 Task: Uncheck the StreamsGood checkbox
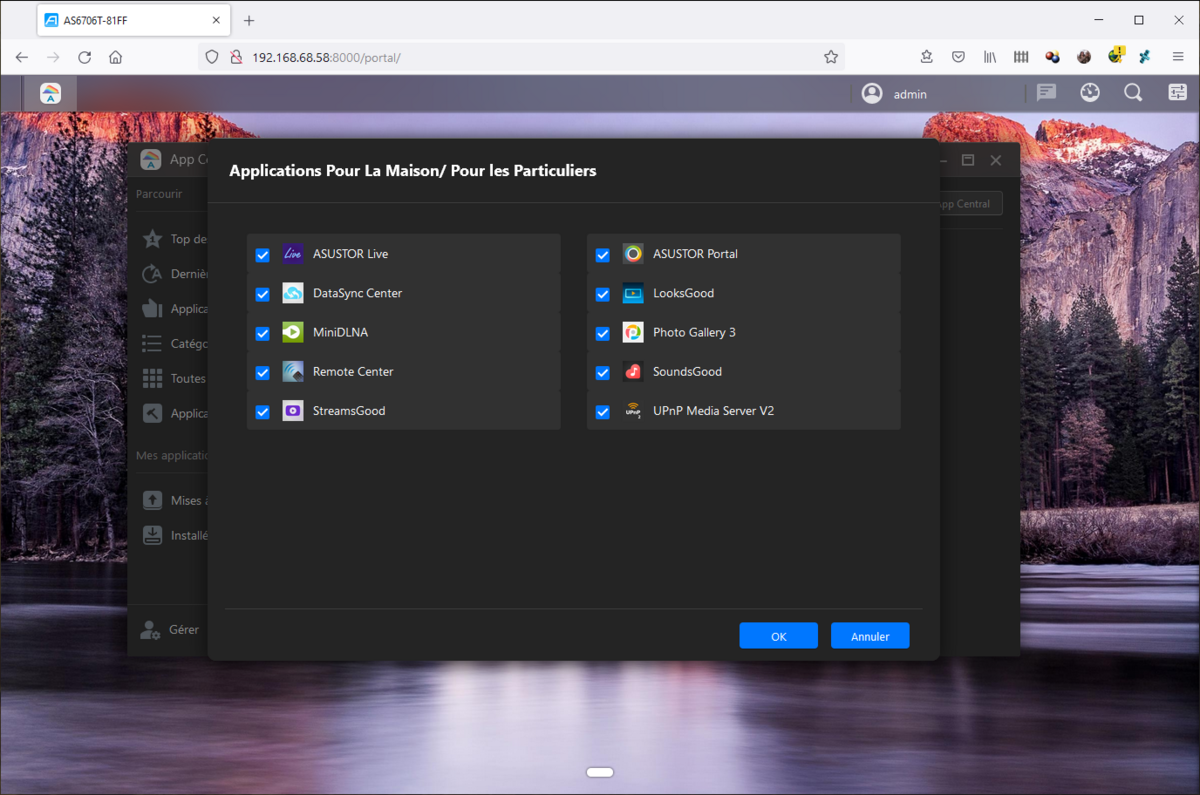pos(263,412)
